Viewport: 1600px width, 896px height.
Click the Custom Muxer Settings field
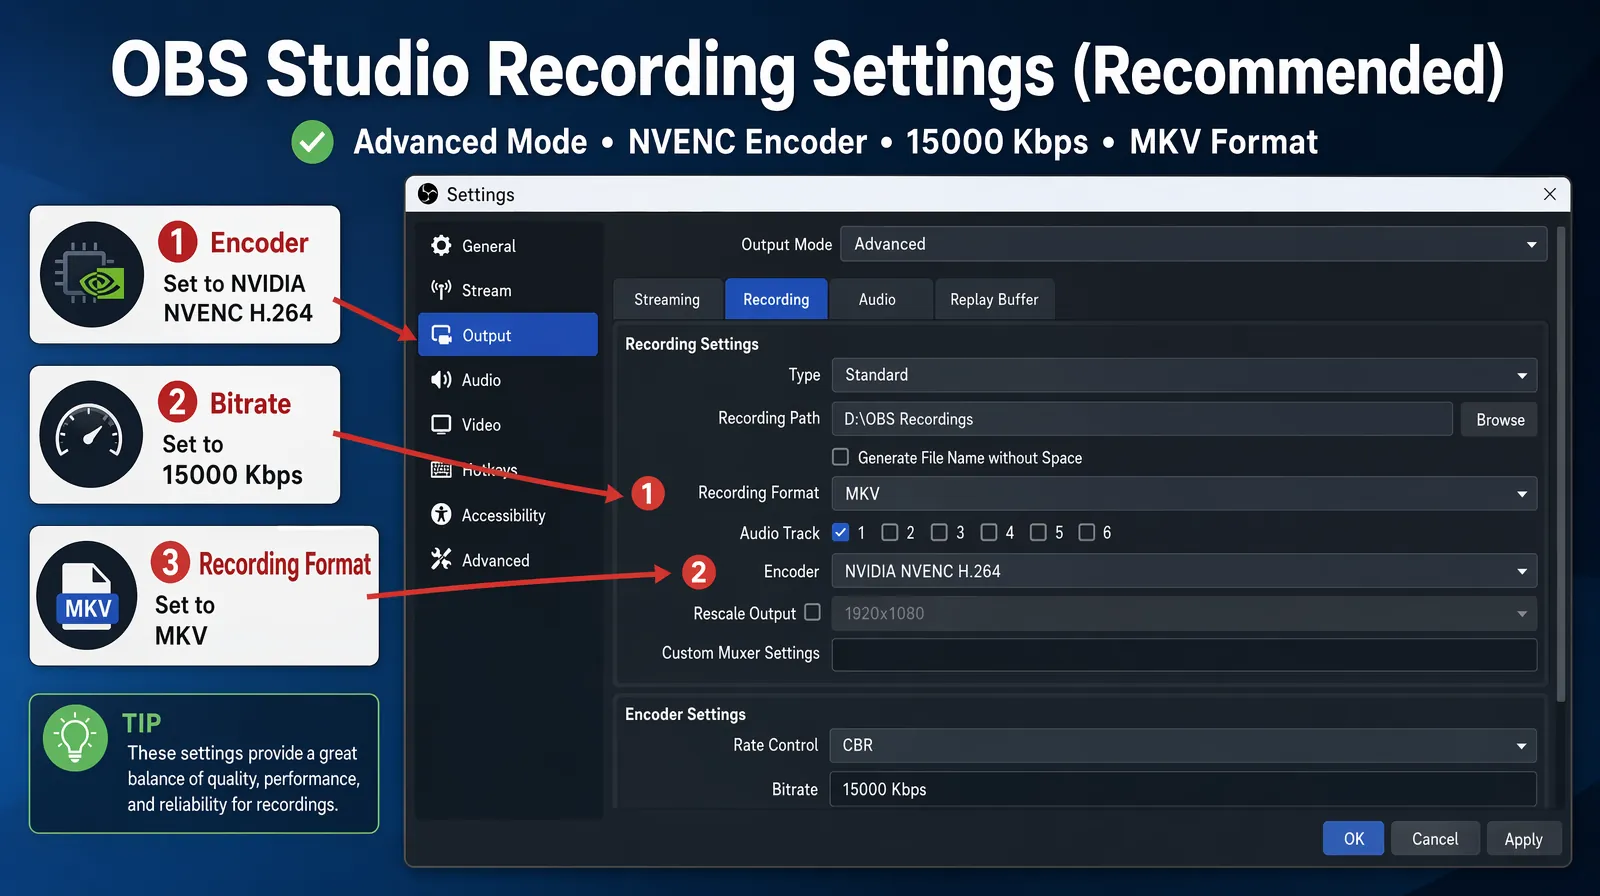pyautogui.click(x=1184, y=654)
